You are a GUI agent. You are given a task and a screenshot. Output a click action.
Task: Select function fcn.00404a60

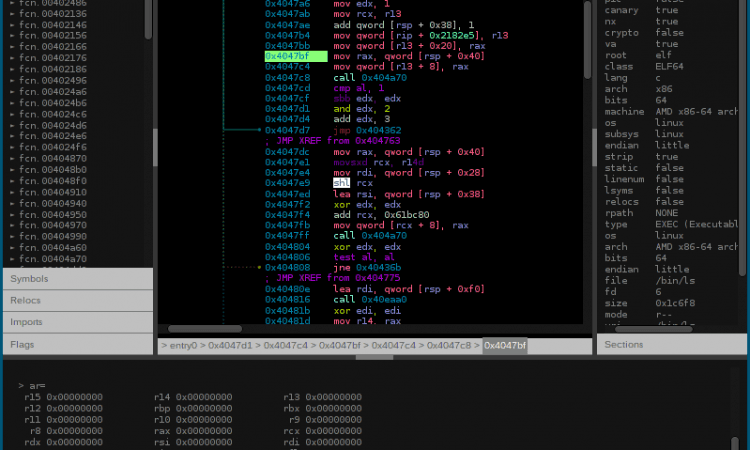point(53,248)
